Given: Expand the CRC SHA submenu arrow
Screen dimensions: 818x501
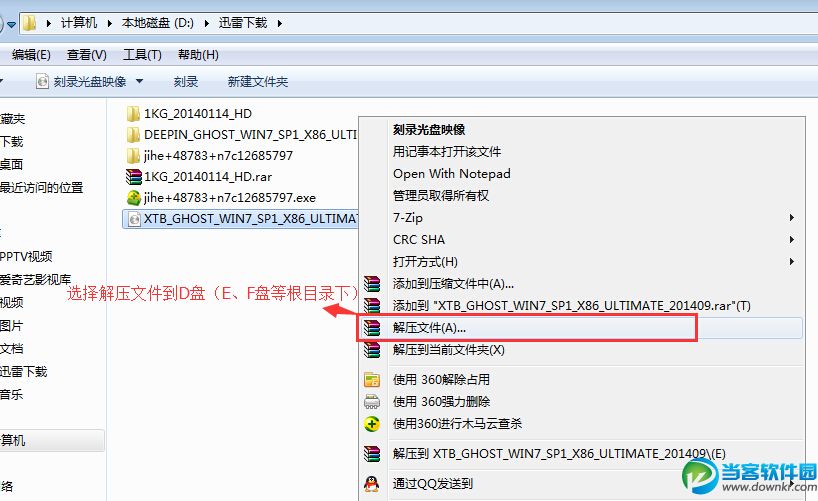Looking at the screenshot, I should pyautogui.click(x=791, y=240).
